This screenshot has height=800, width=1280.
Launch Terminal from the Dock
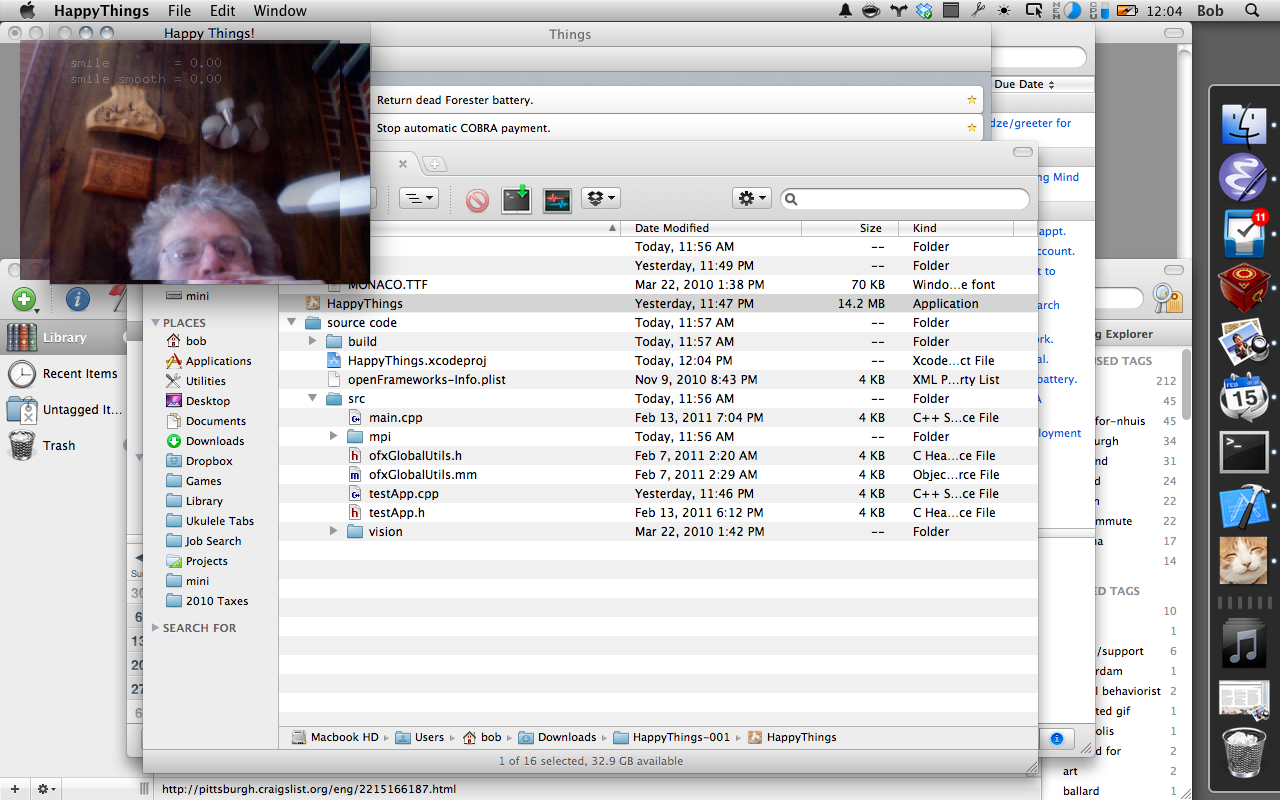1243,452
